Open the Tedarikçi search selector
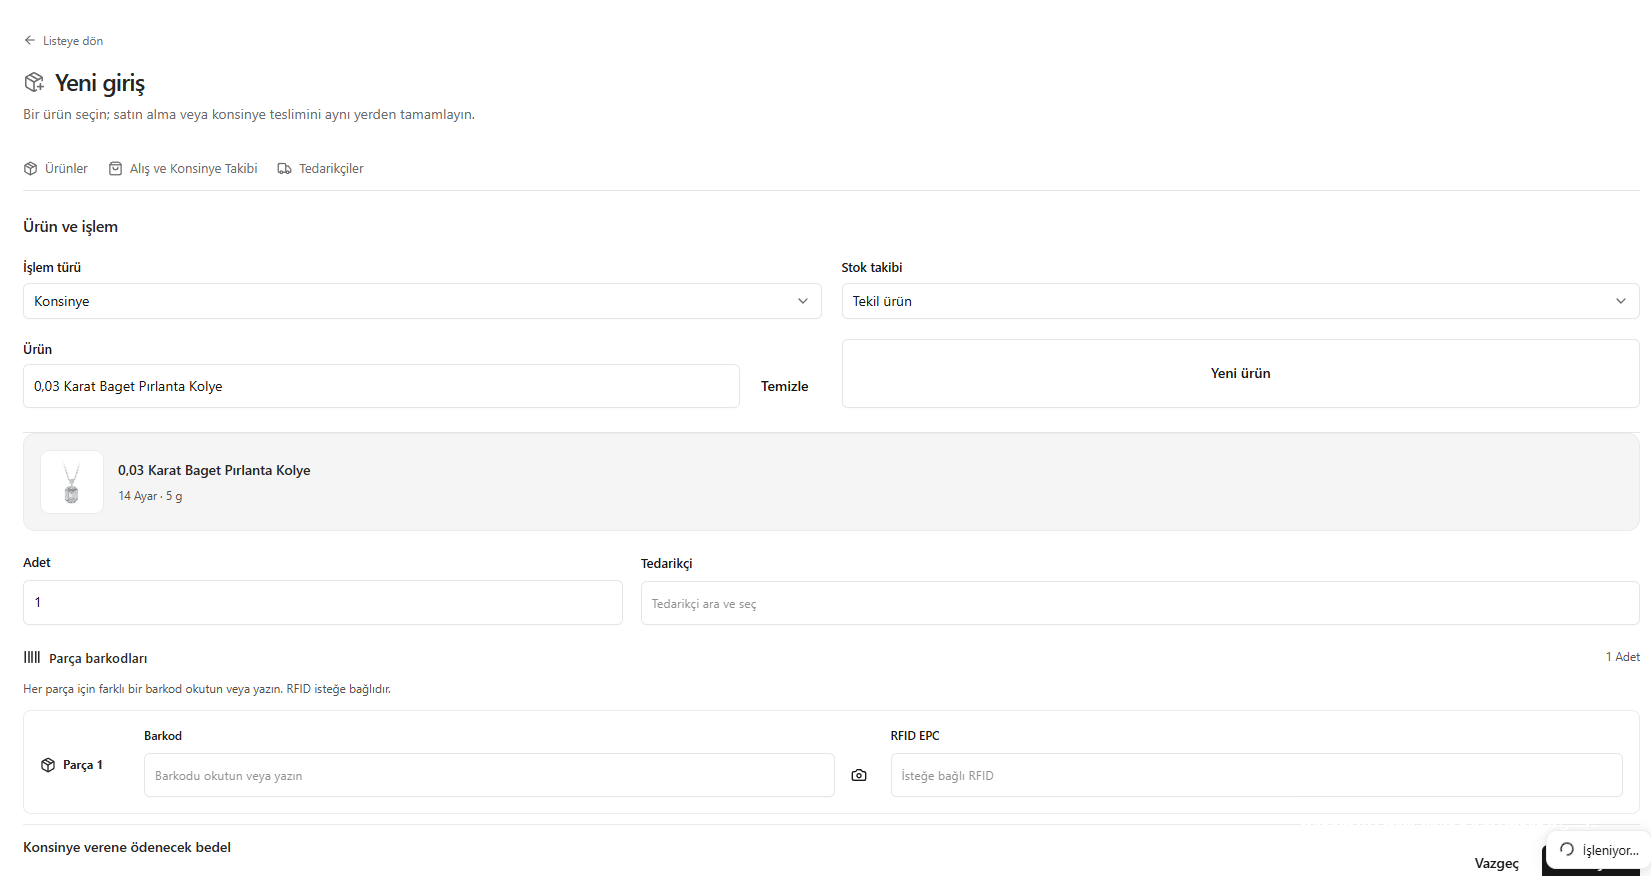1651x876 pixels. [1140, 603]
